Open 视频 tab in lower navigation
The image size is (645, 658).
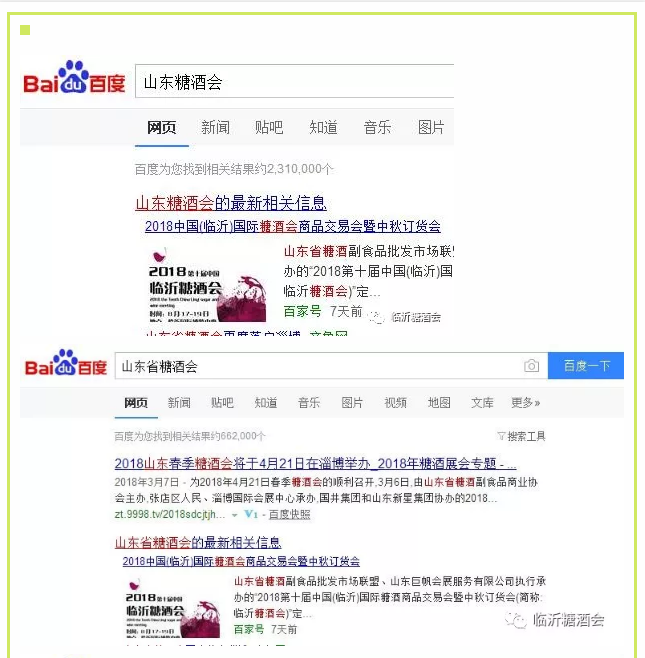[x=395, y=403]
